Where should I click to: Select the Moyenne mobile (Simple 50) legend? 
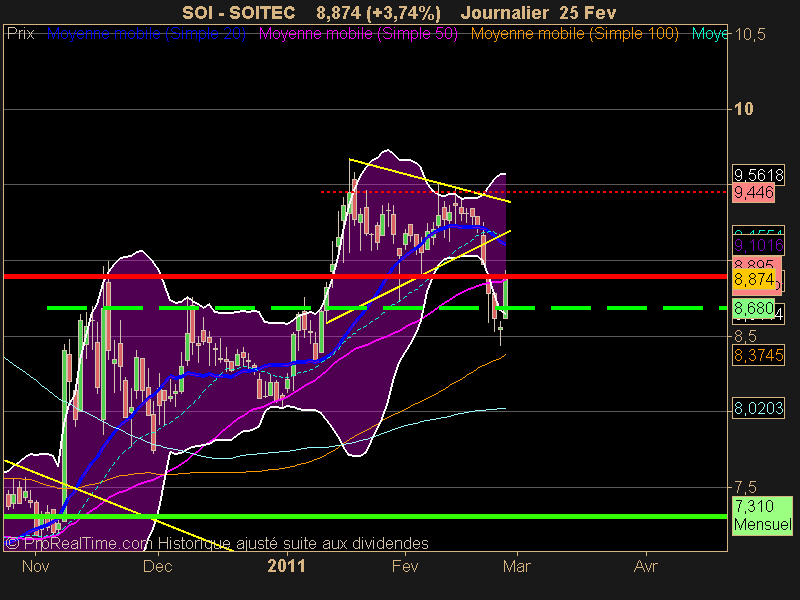point(358,34)
